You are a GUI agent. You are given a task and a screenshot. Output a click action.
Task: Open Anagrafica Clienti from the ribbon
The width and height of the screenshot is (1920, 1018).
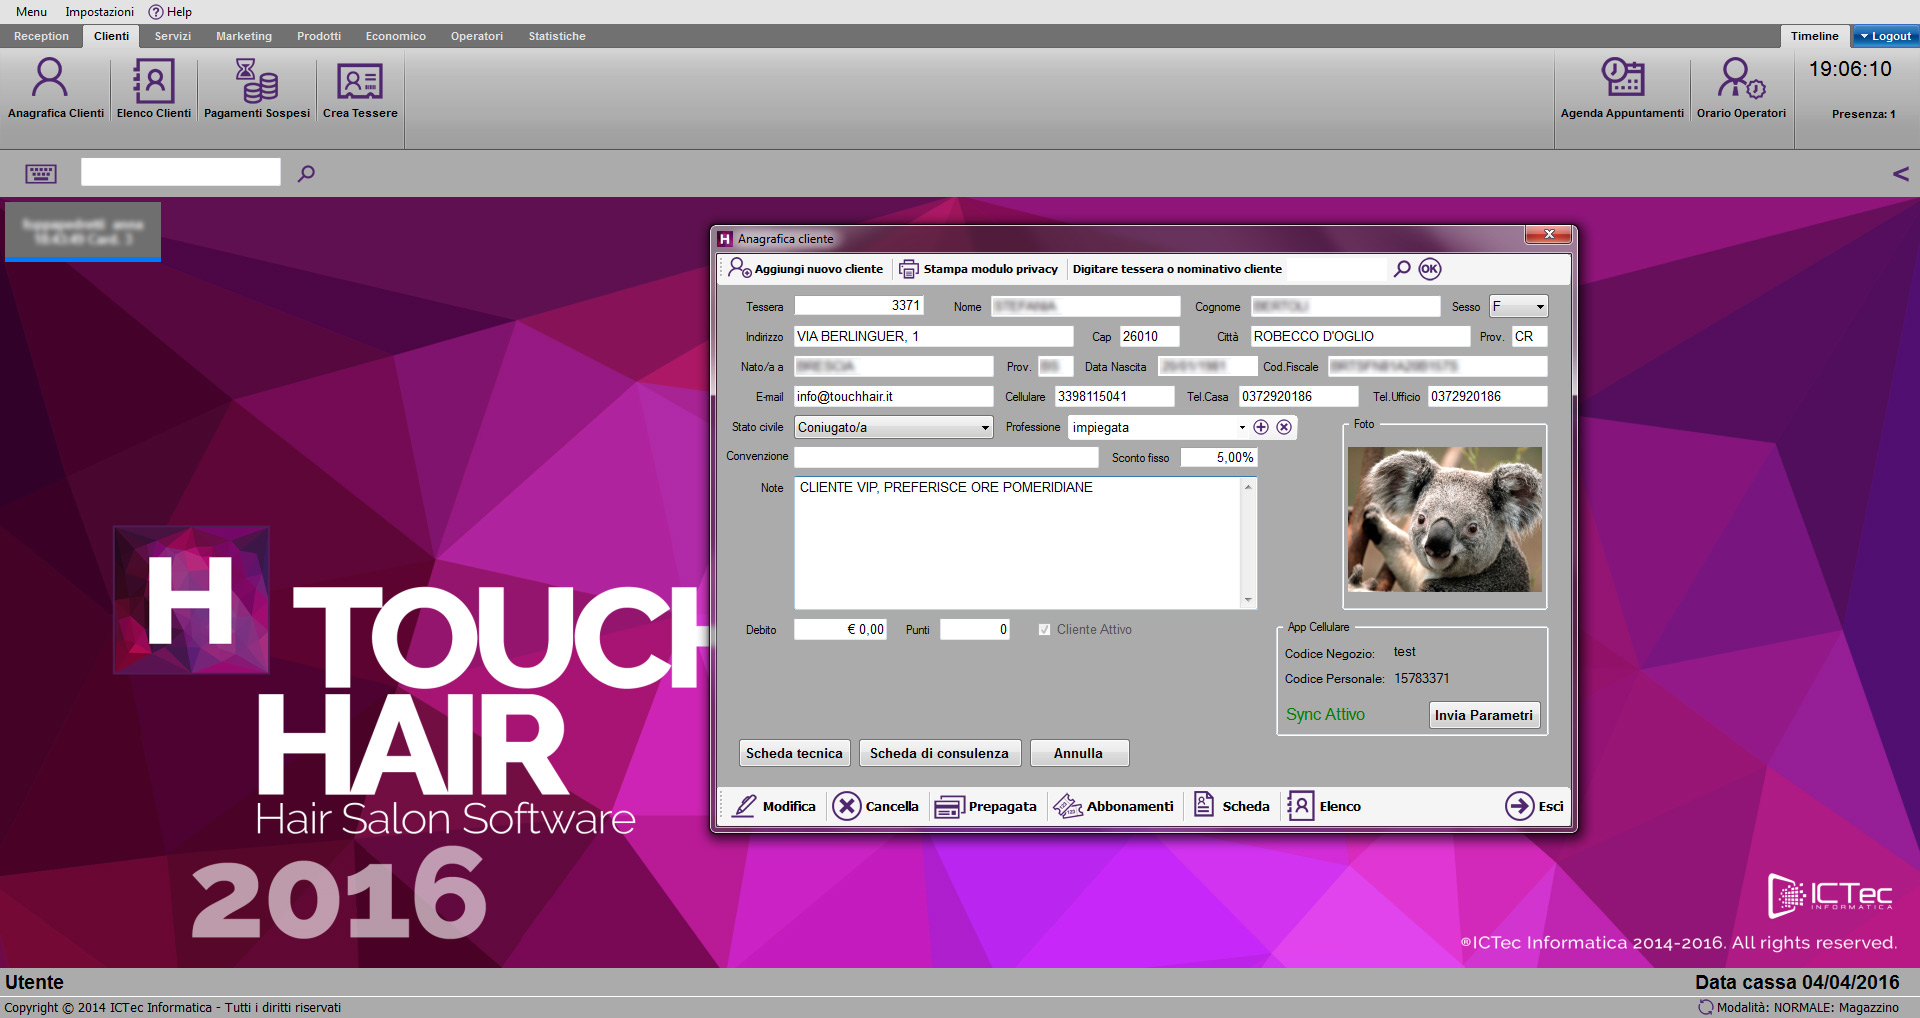pyautogui.click(x=55, y=88)
